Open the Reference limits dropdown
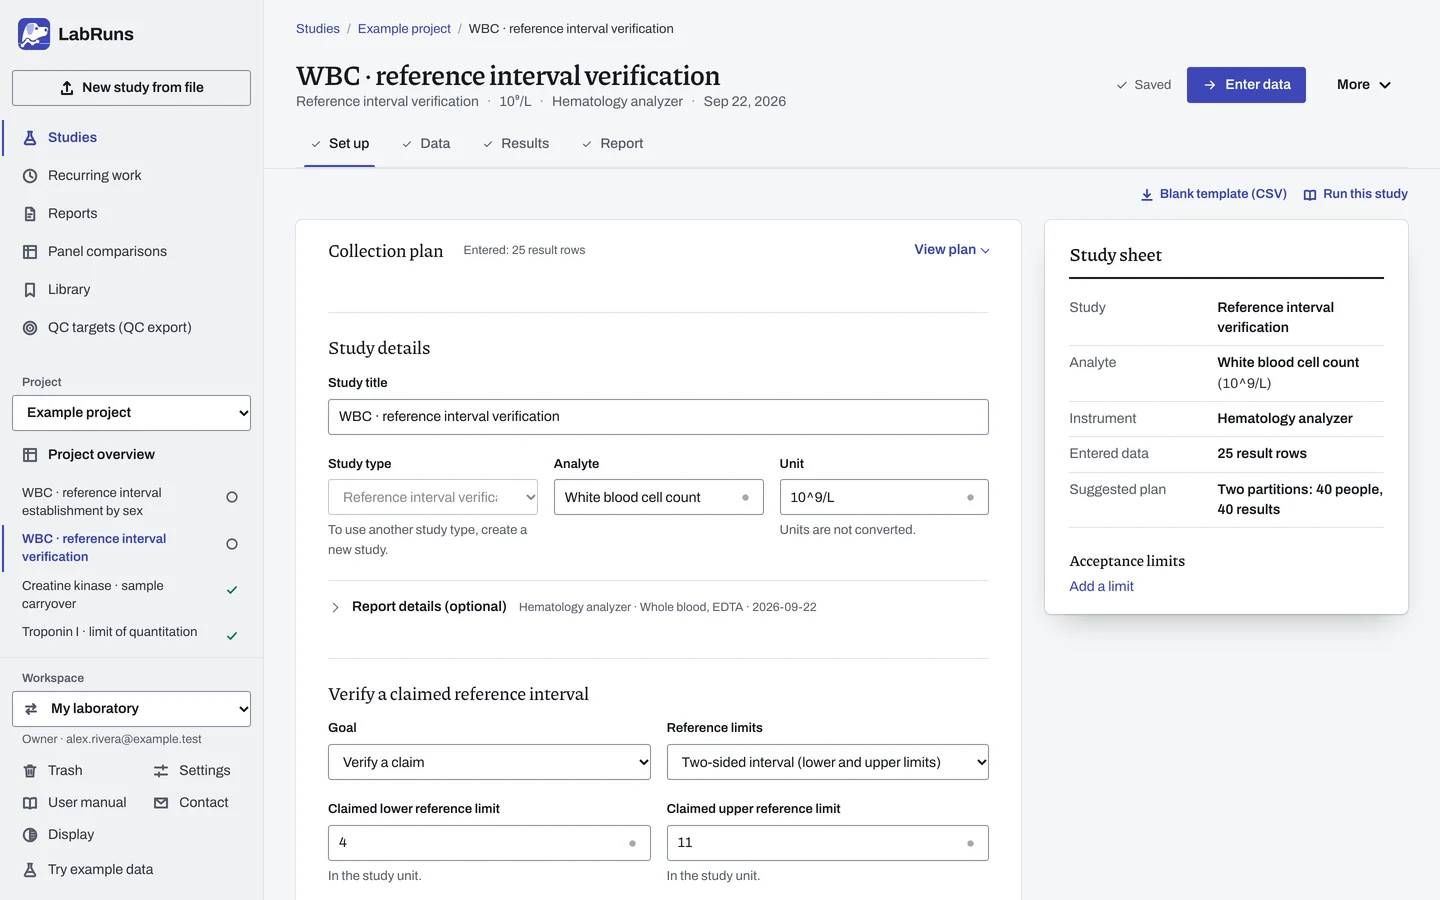The image size is (1440, 900). coord(828,762)
